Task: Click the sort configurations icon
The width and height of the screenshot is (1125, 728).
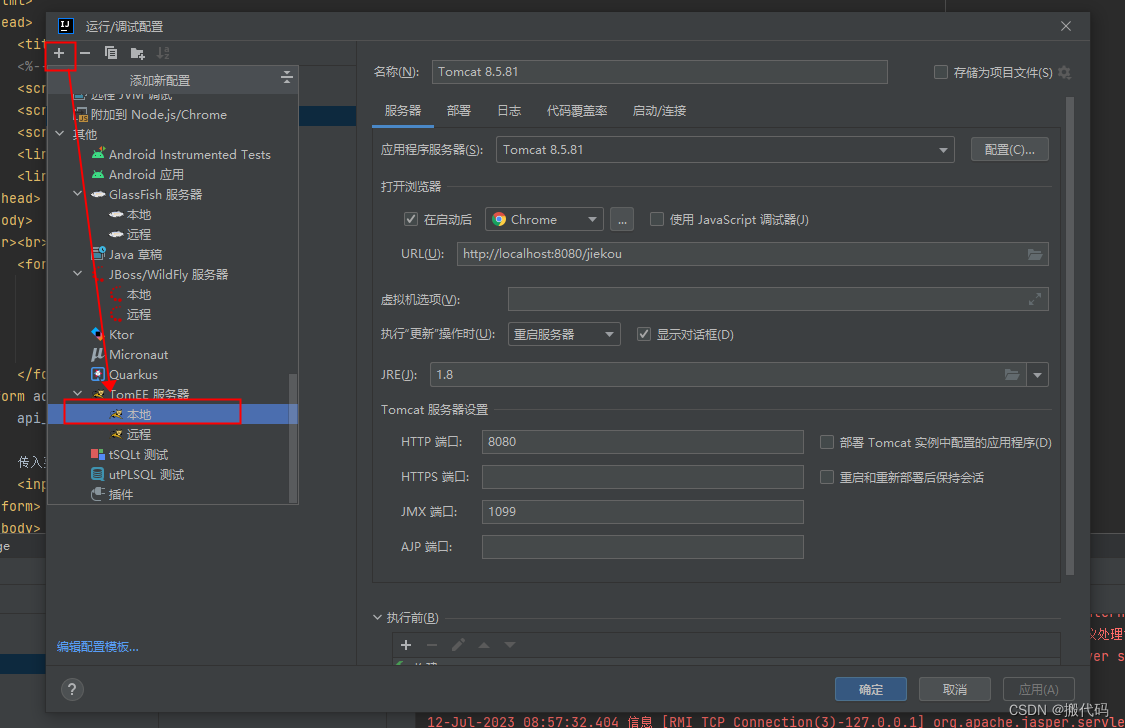Action: (x=163, y=53)
